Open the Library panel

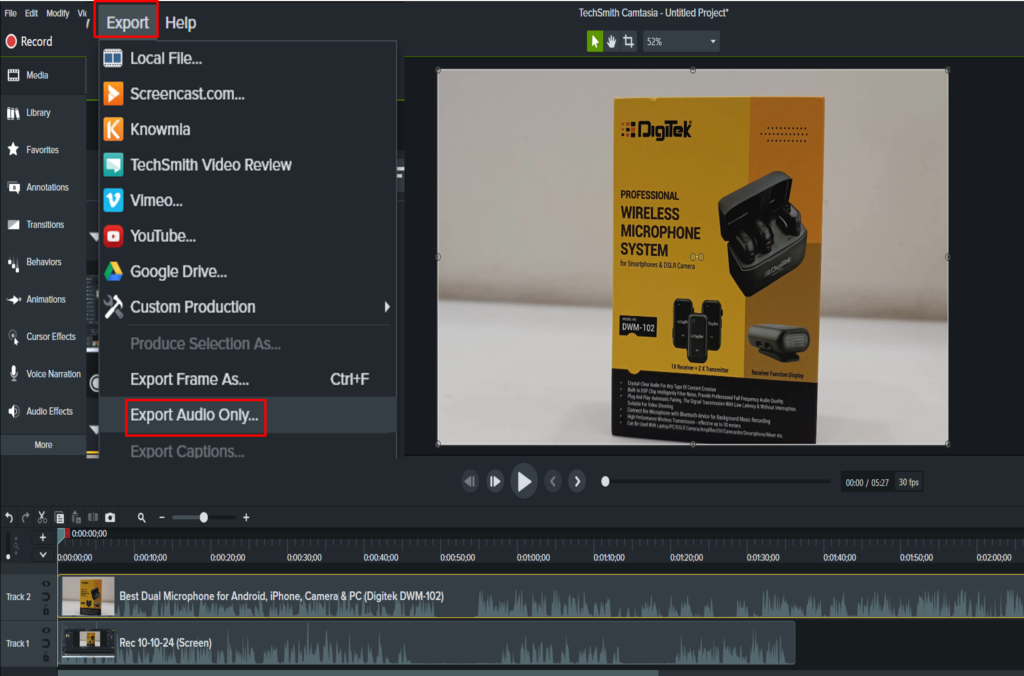[42, 112]
